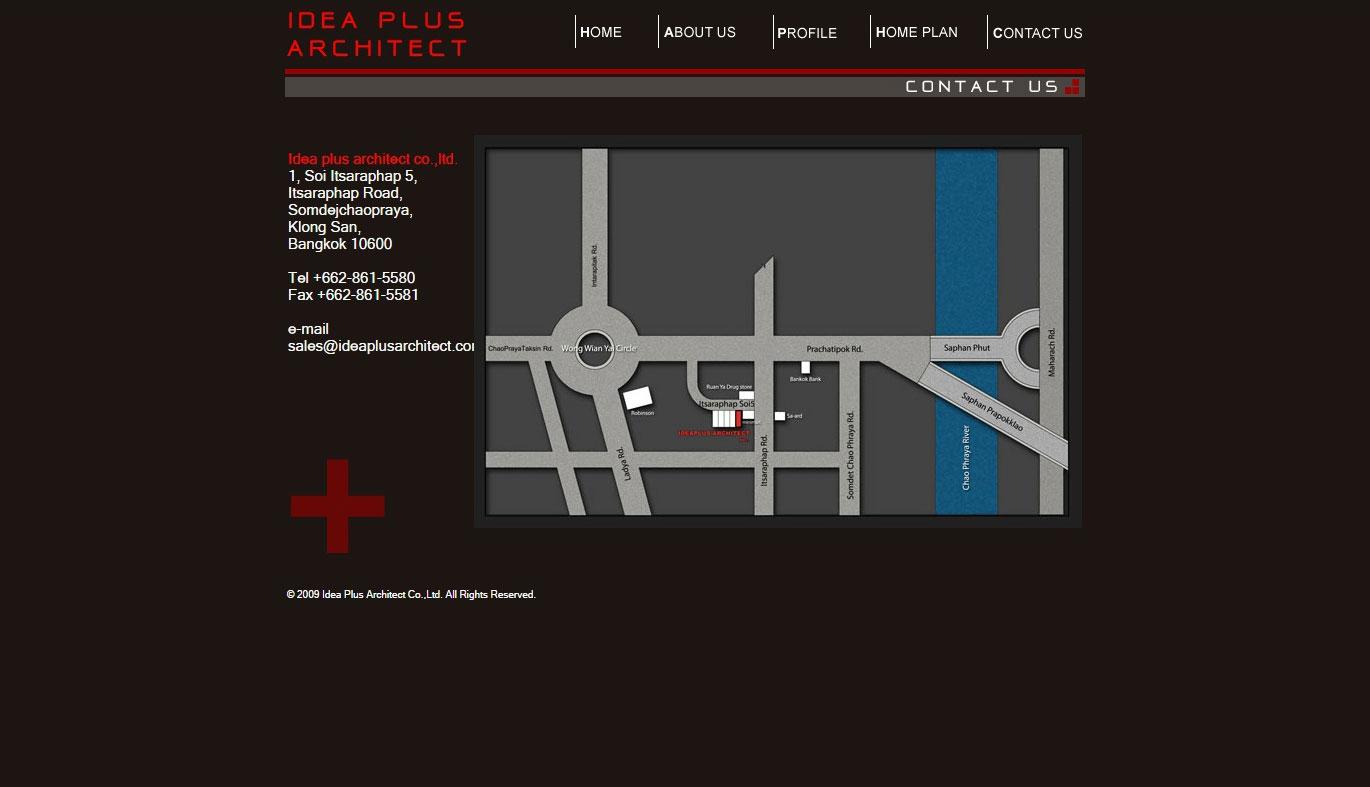The width and height of the screenshot is (1370, 787).
Task: Click the sales email address
Action: click(x=381, y=346)
